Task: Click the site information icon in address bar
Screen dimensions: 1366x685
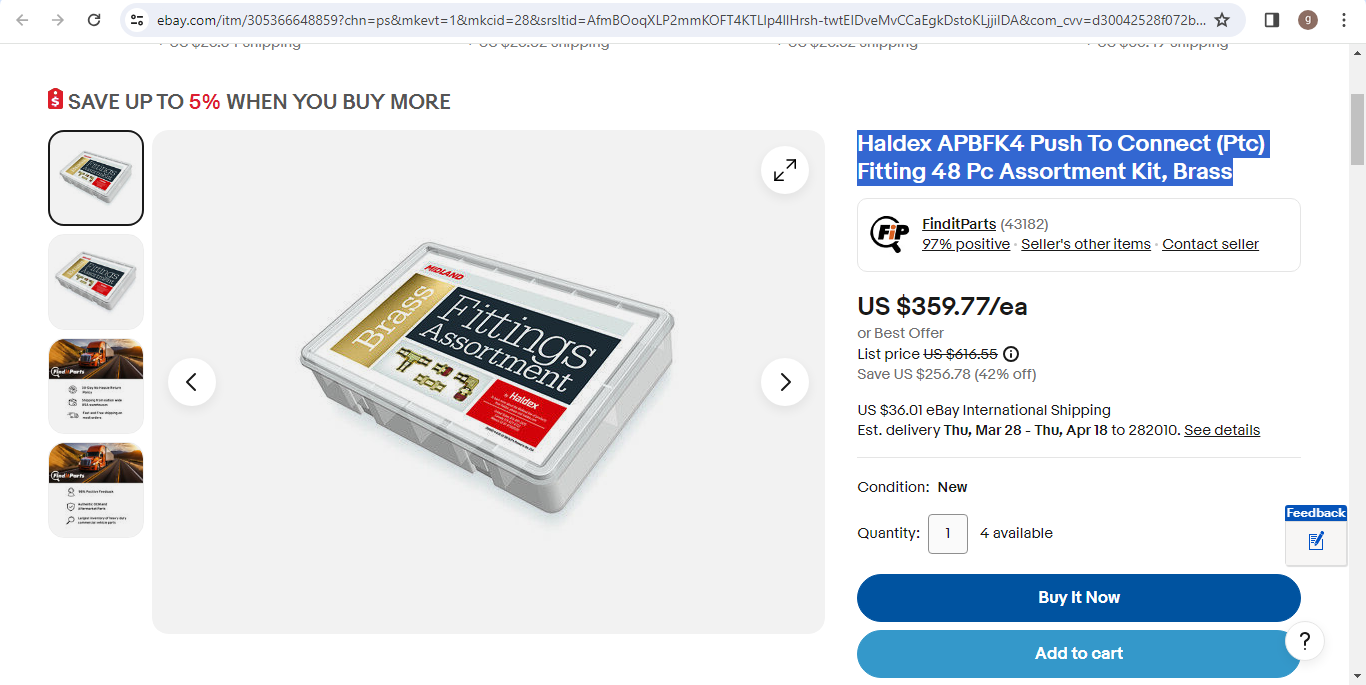Action: [x=138, y=20]
